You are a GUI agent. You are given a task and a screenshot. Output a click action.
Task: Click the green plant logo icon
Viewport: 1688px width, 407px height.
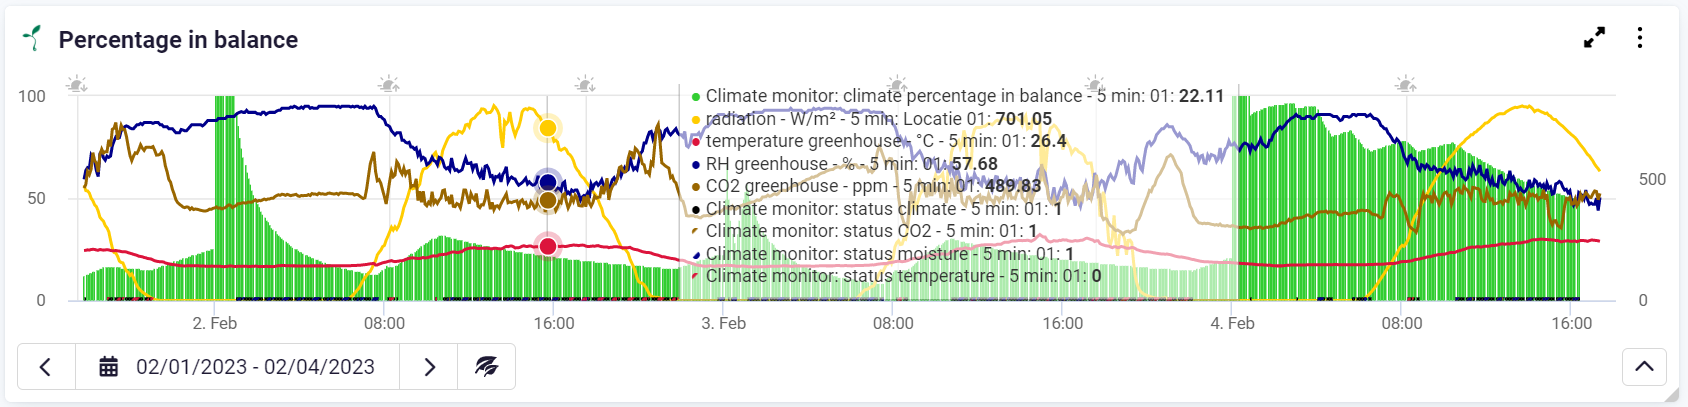[x=33, y=39]
